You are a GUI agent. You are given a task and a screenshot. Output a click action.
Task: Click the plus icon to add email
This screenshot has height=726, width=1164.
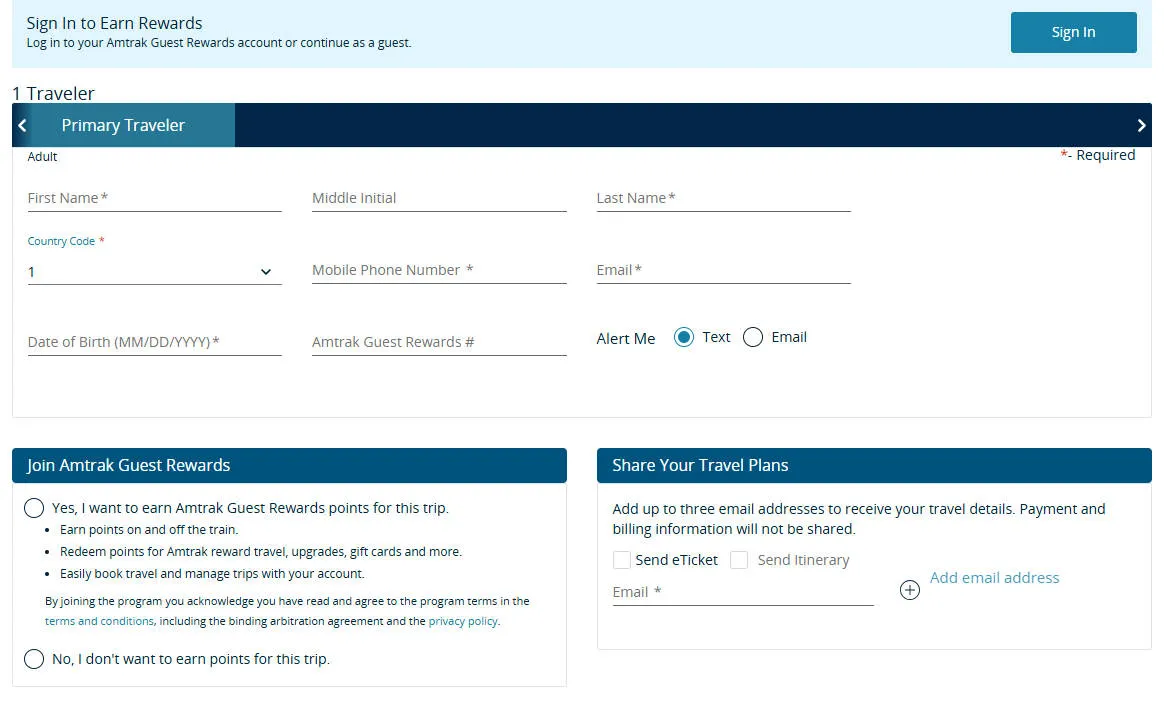coord(909,590)
